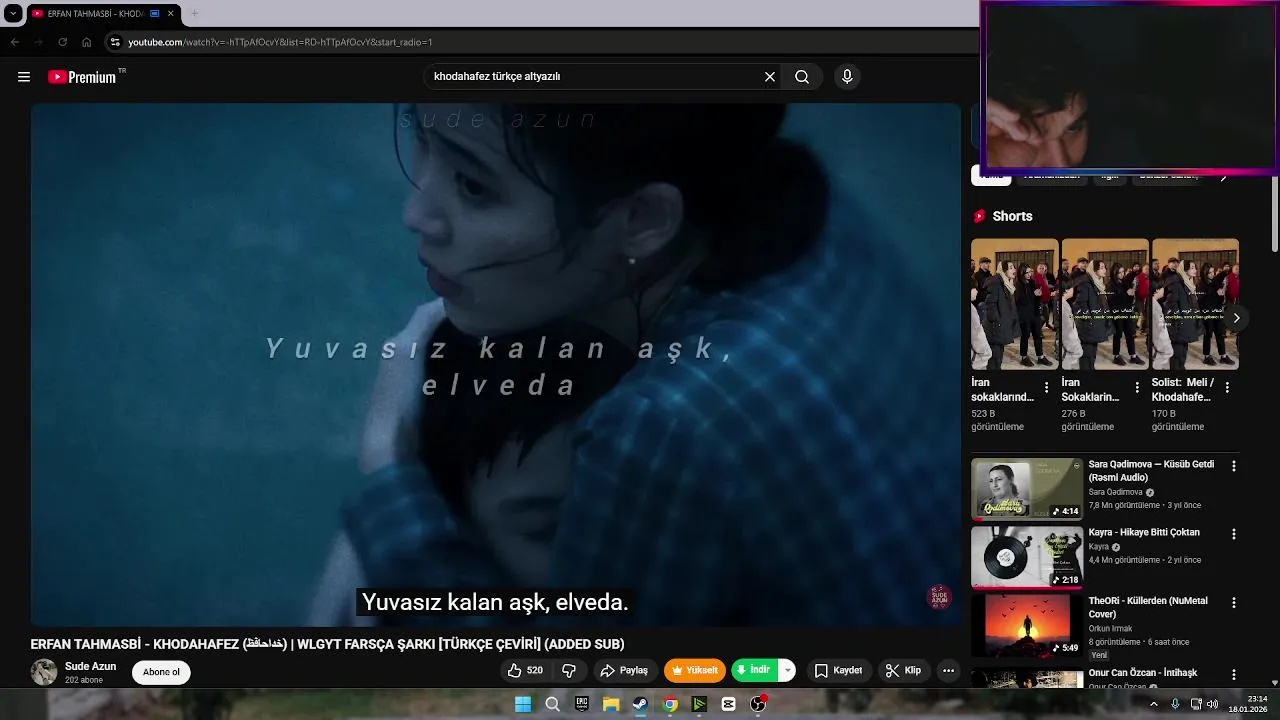Viewport: 1280px width, 720px height.
Task: Open options for Solist: Meli Short
Action: (x=1227, y=387)
